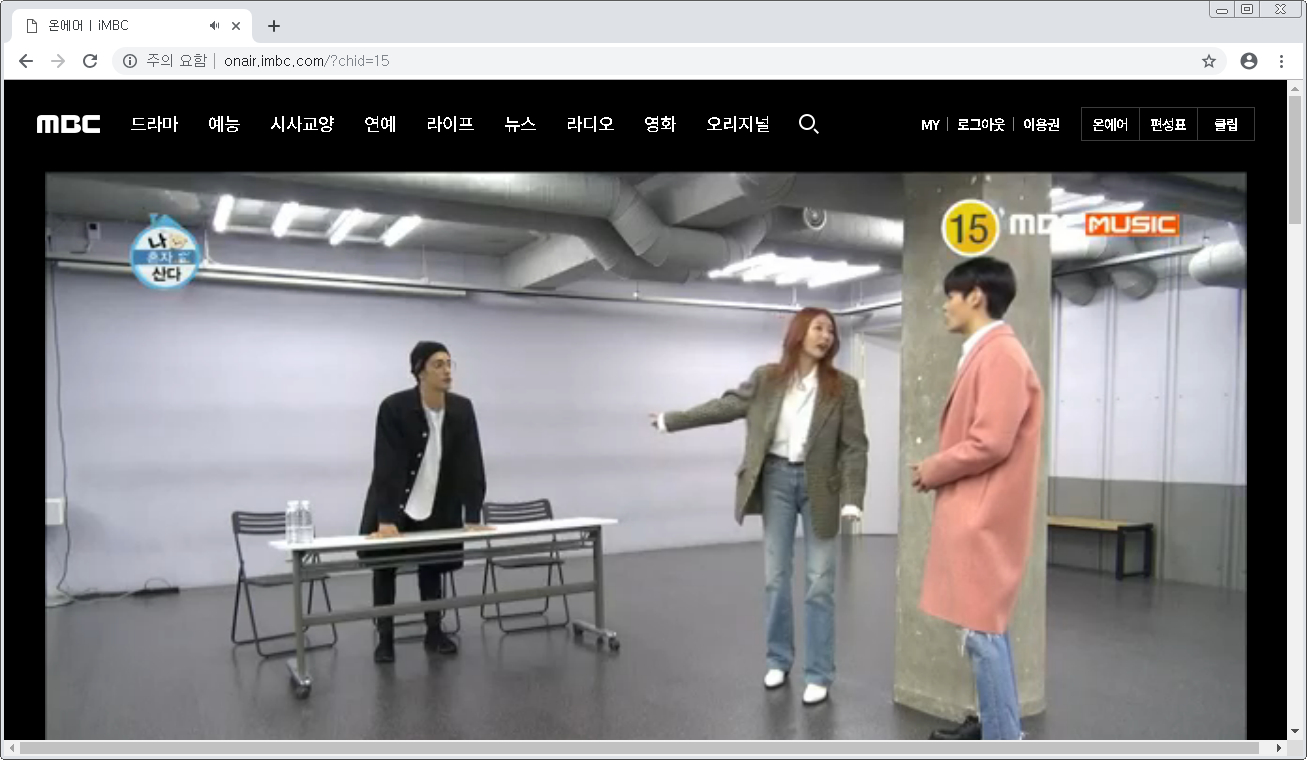Screen dimensions: 1307x760
Task: Click the horizontal scrollbar right arrow
Action: tap(1279, 748)
